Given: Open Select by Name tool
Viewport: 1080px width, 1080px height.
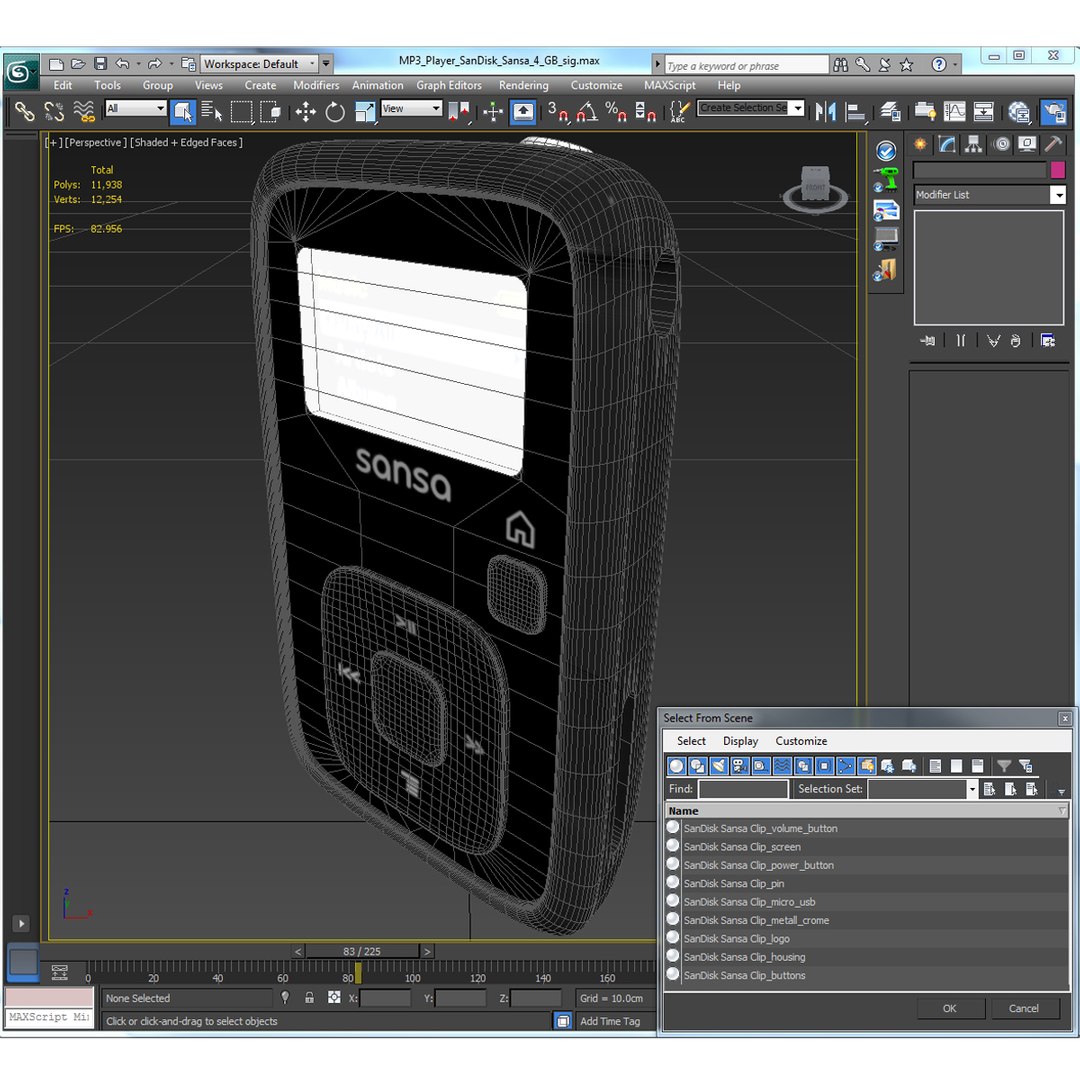Looking at the screenshot, I should pyautogui.click(x=211, y=112).
